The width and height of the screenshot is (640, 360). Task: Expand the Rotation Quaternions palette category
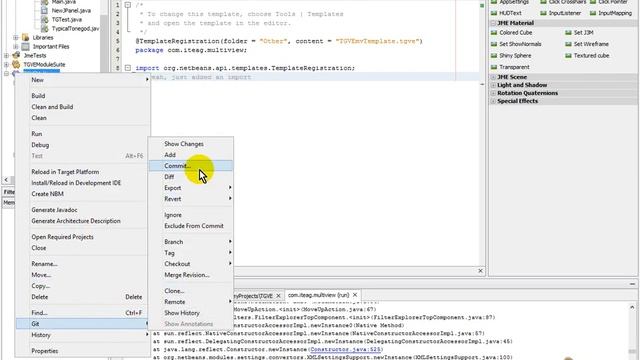[x=493, y=93]
